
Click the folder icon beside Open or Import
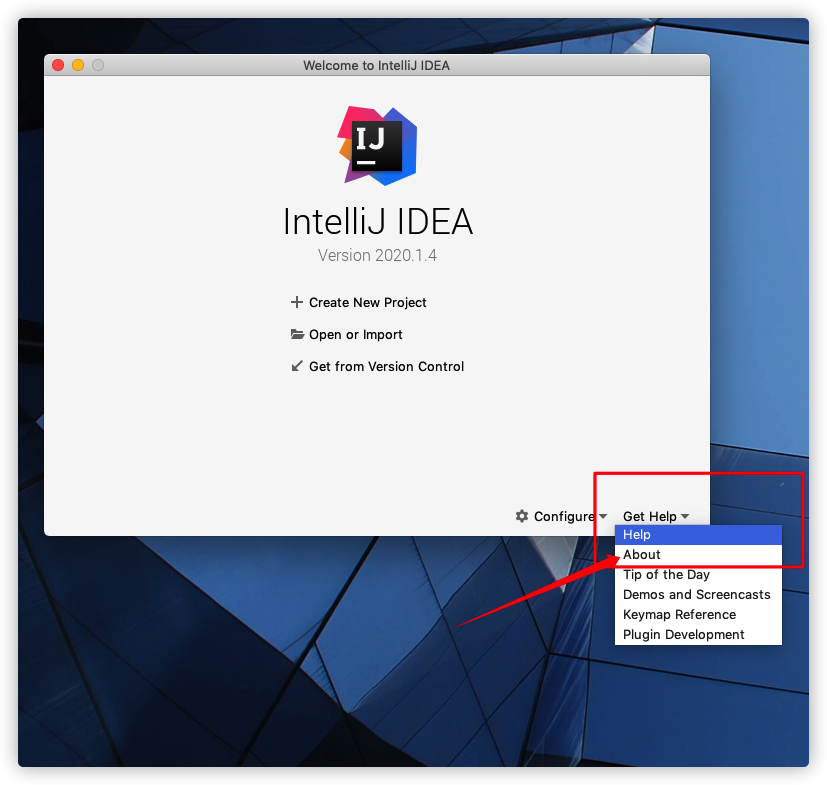[x=297, y=335]
